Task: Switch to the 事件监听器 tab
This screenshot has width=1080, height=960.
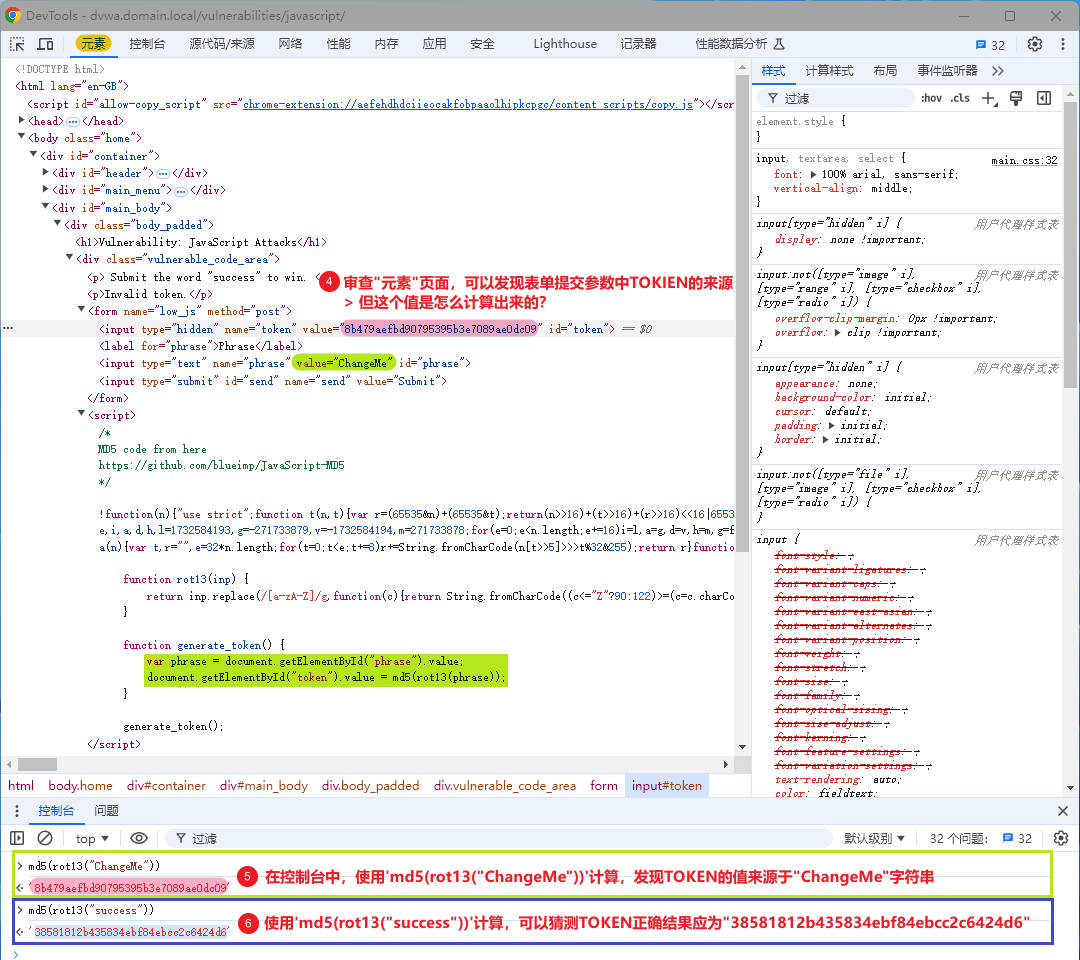Action: [947, 71]
